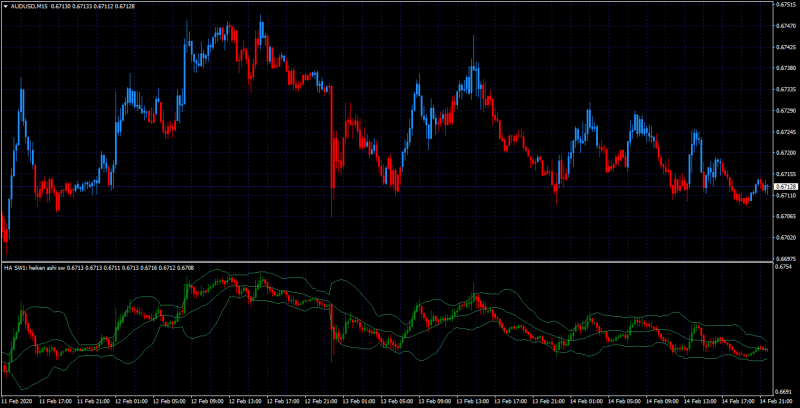Select the HA SW1: heiken ashi sw label

[35, 267]
